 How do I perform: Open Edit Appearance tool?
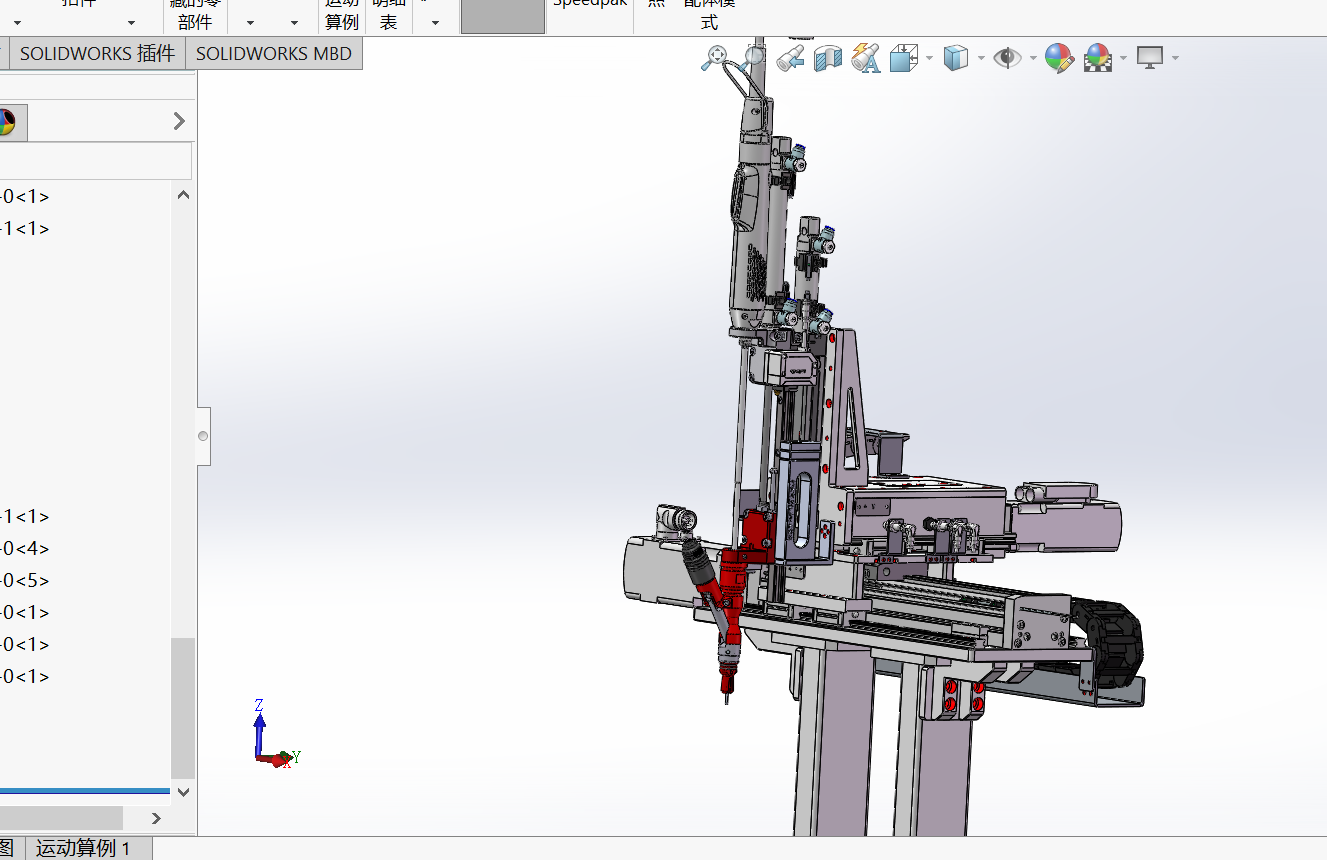pos(1059,58)
